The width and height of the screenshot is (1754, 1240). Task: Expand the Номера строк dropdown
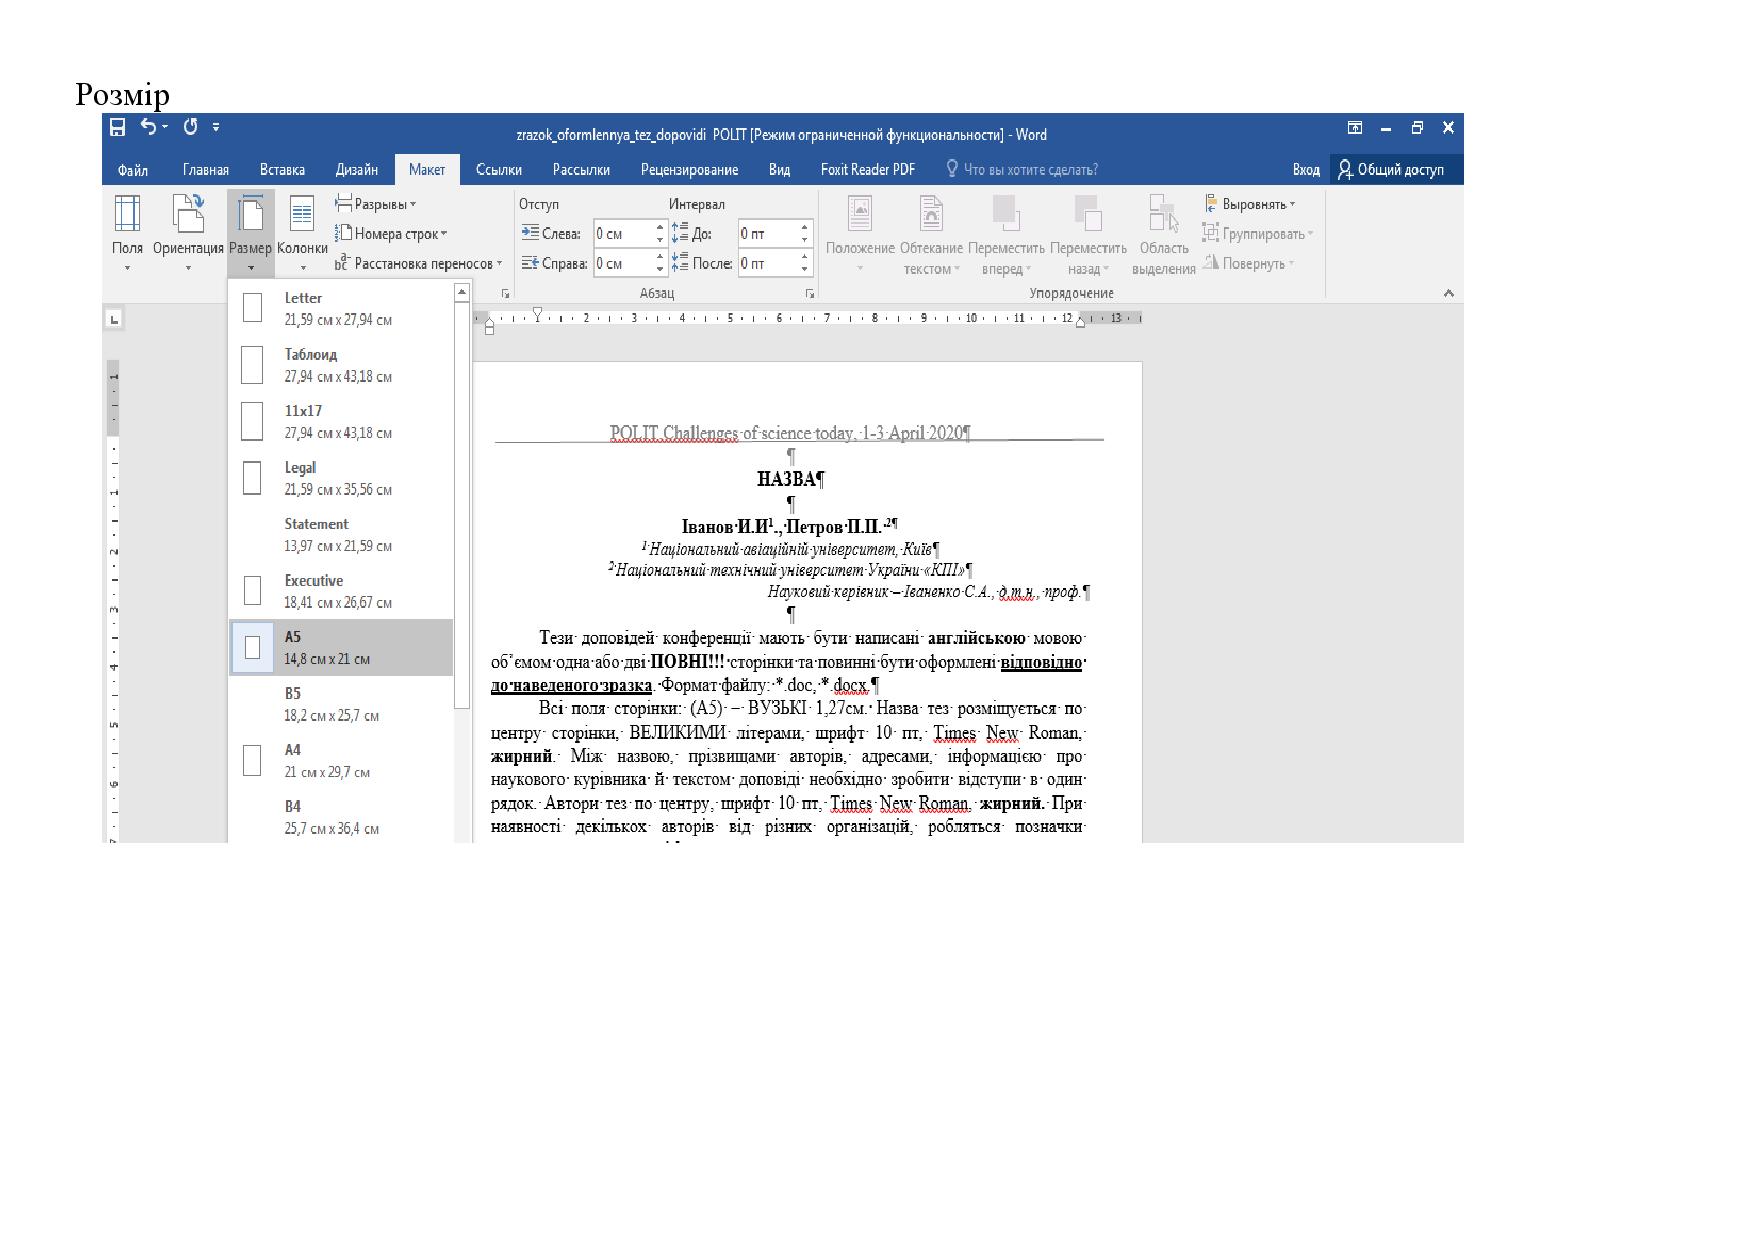[x=392, y=234]
